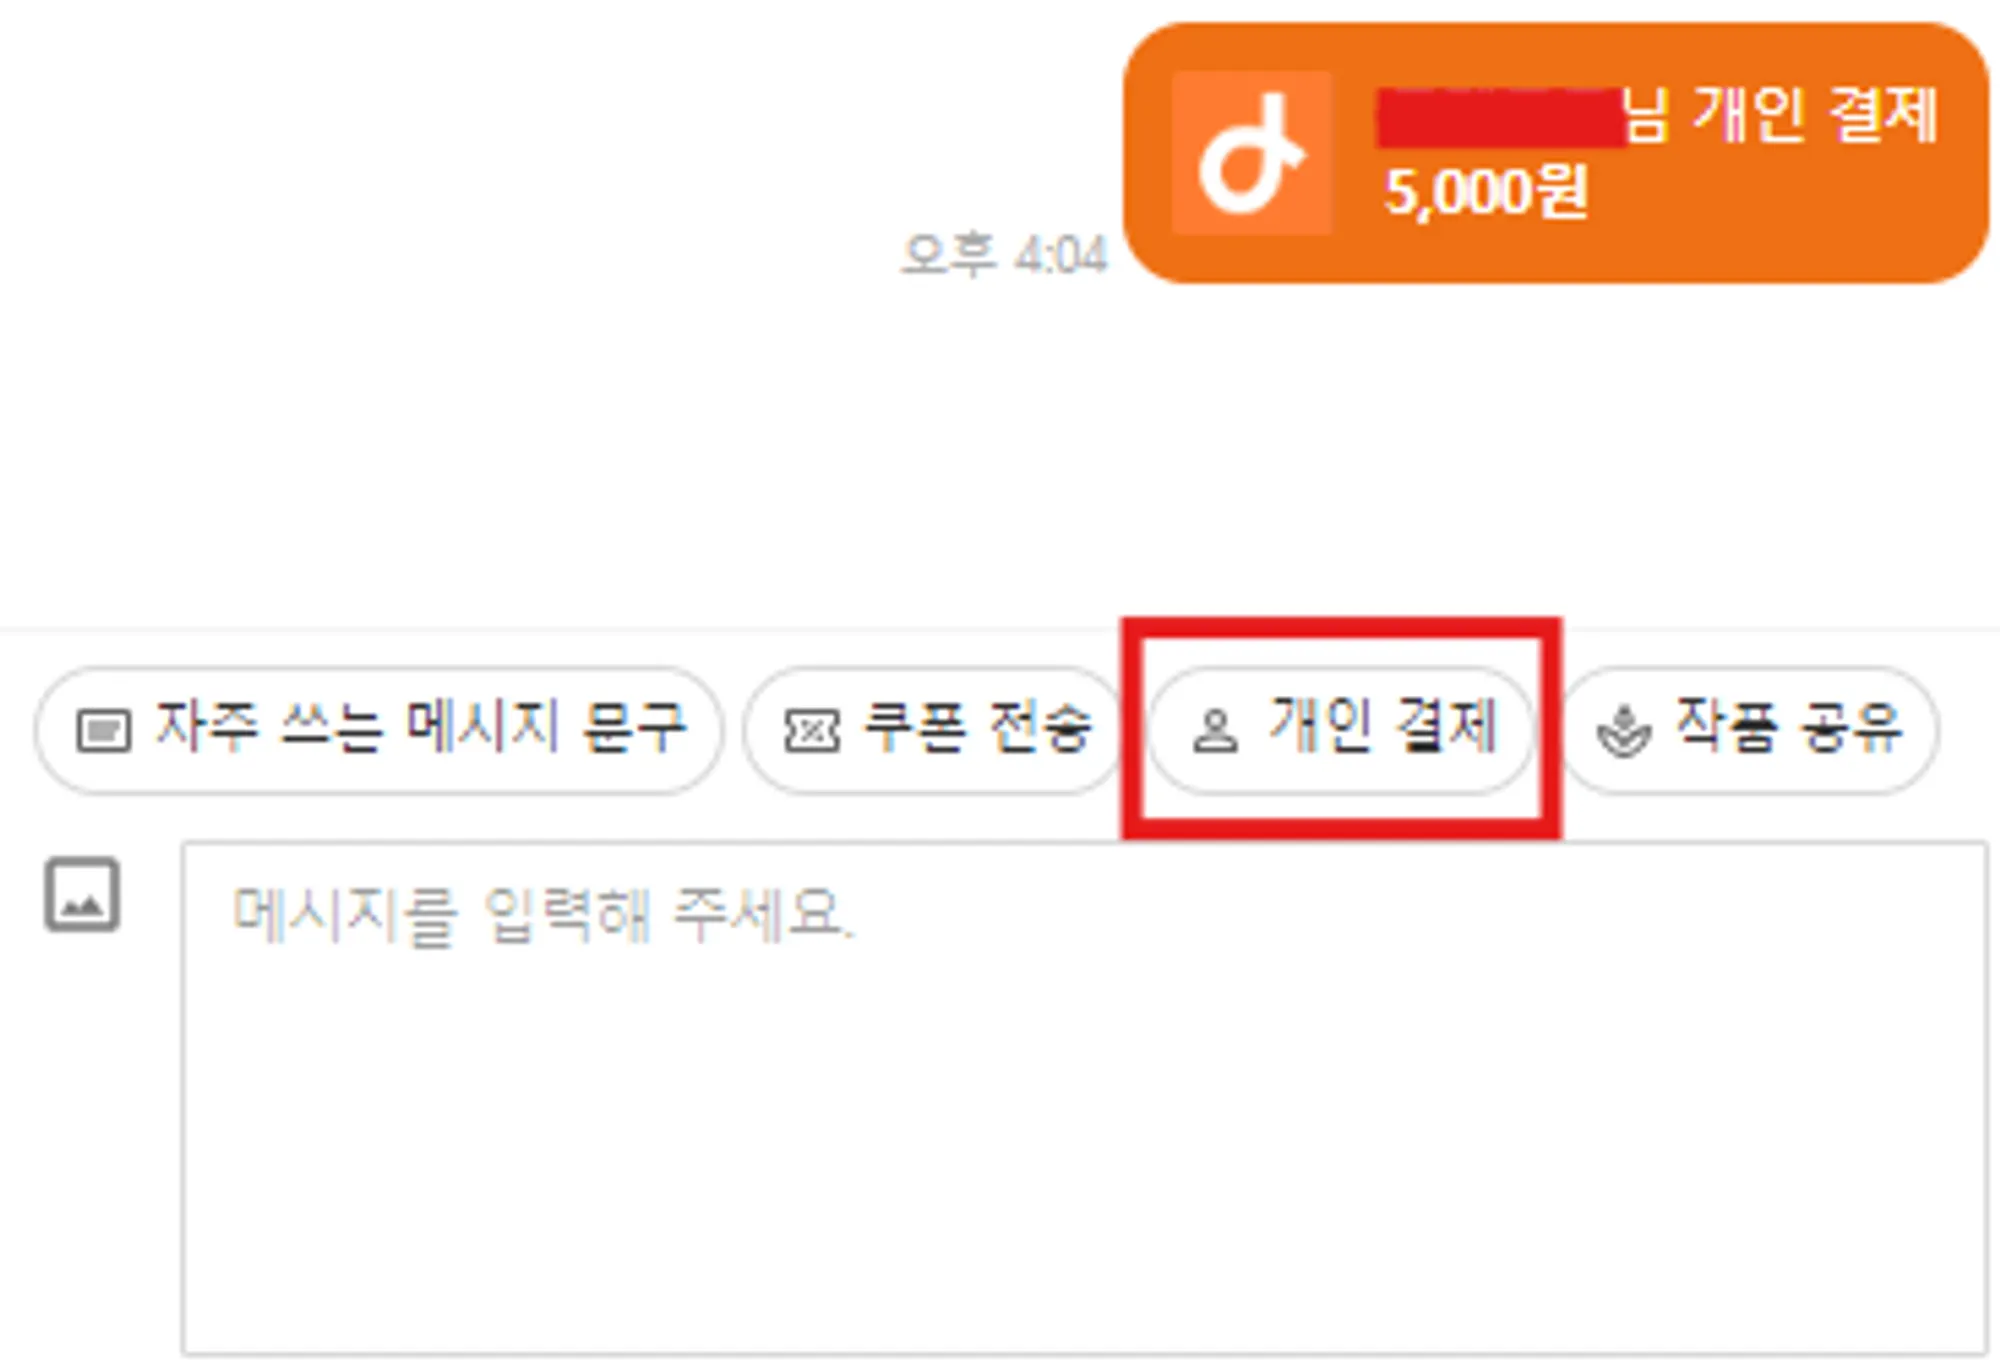Viewport: 2000px width, 1368px height.
Task: Click the 님 개인 결제 title text
Action: (1781, 115)
